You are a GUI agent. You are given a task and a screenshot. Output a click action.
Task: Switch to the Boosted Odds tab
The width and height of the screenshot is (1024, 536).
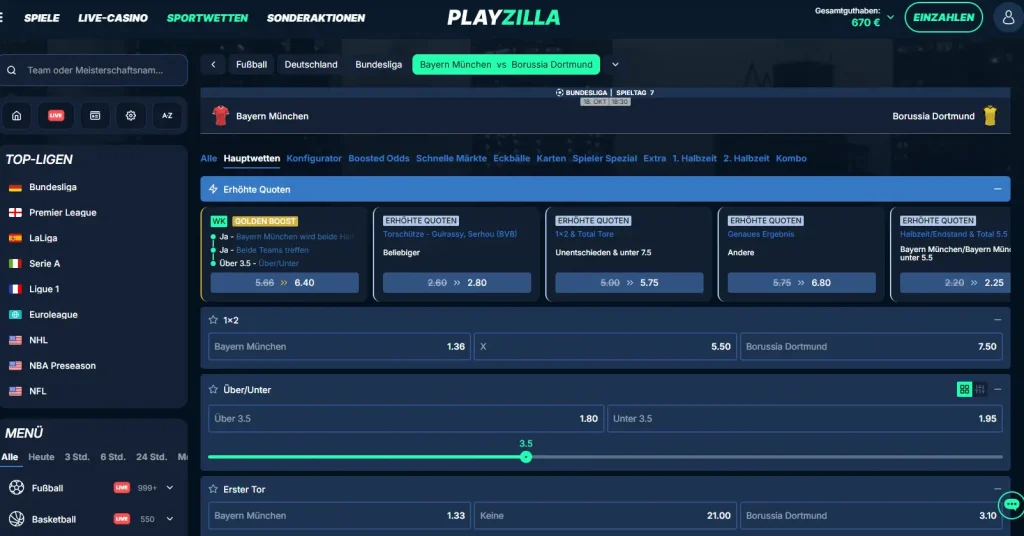[x=379, y=159]
